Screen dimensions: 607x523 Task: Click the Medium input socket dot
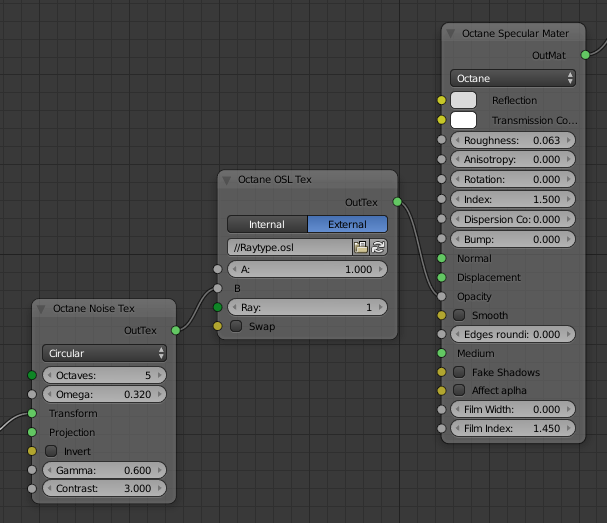(441, 353)
